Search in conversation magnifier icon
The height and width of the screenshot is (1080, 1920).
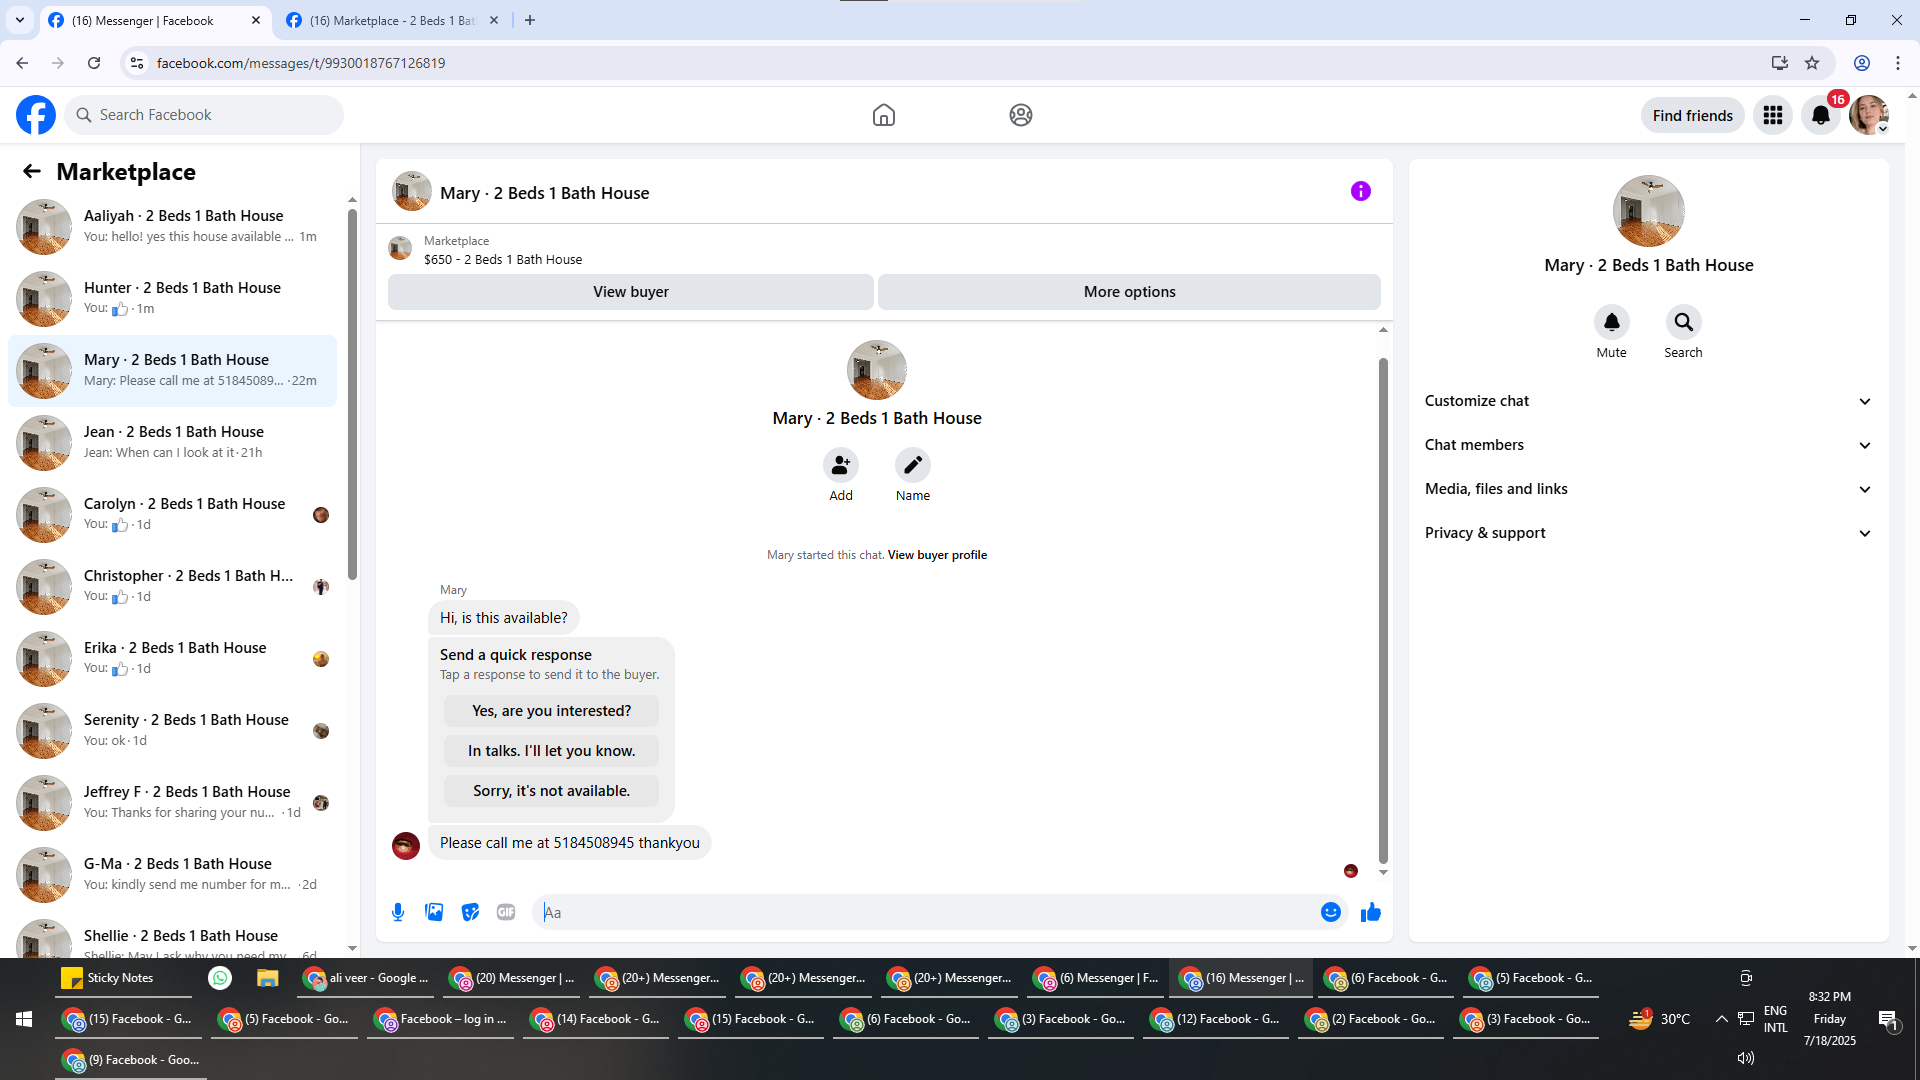point(1683,322)
